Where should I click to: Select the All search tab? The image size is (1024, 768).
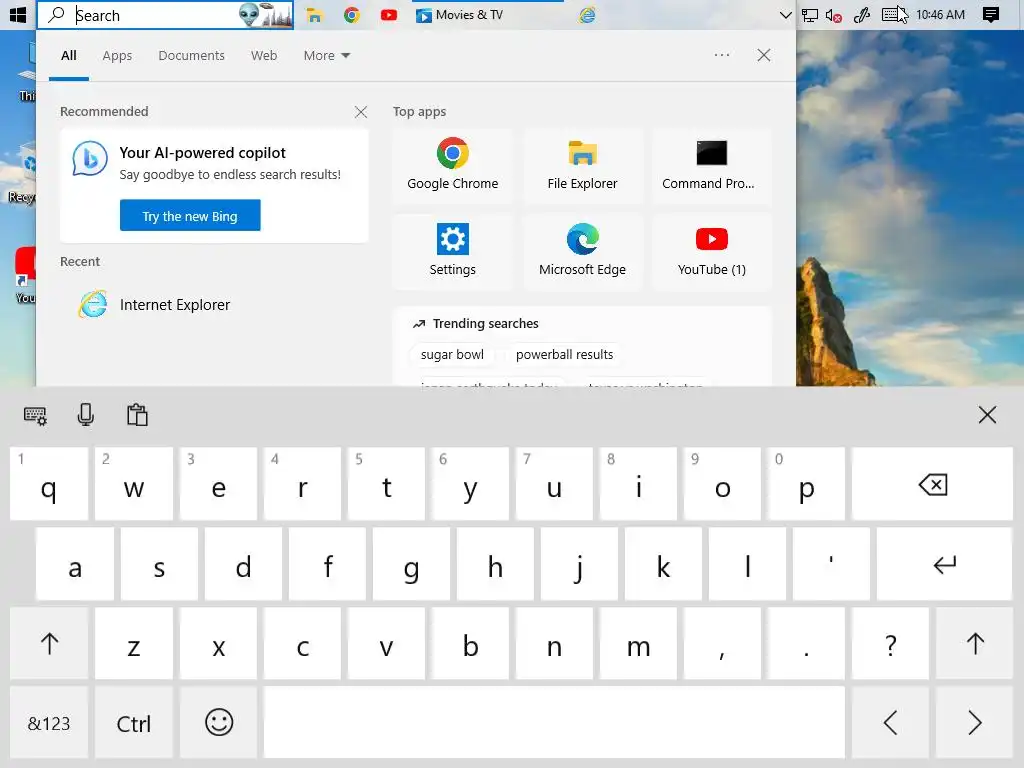[x=69, y=56]
